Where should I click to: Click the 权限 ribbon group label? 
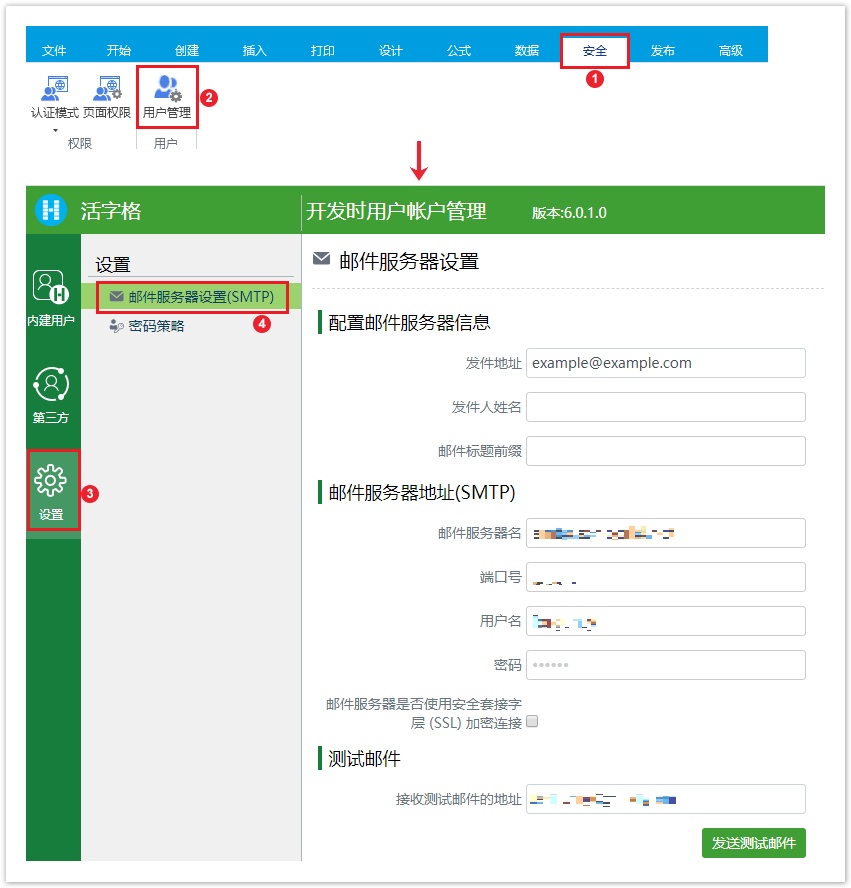80,143
